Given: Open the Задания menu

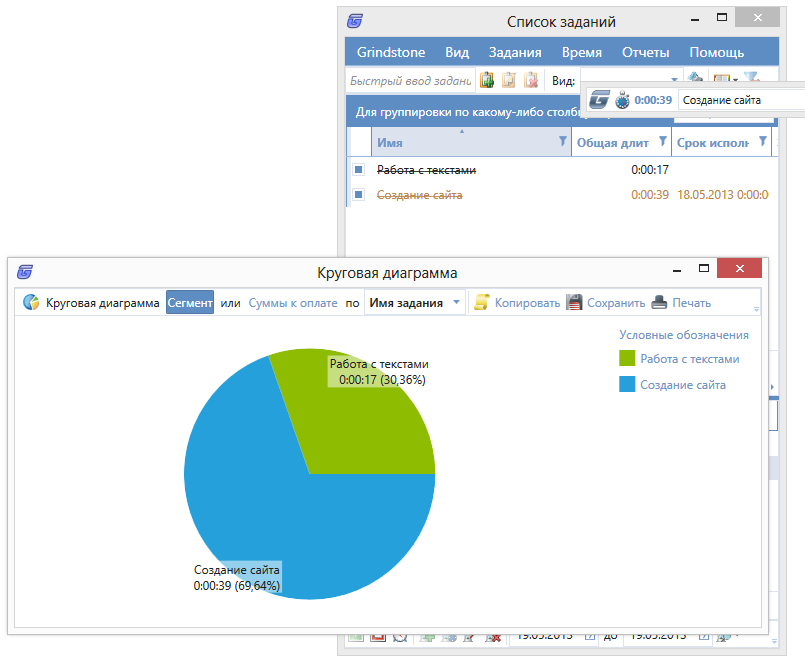Looking at the screenshot, I should coord(515,52).
